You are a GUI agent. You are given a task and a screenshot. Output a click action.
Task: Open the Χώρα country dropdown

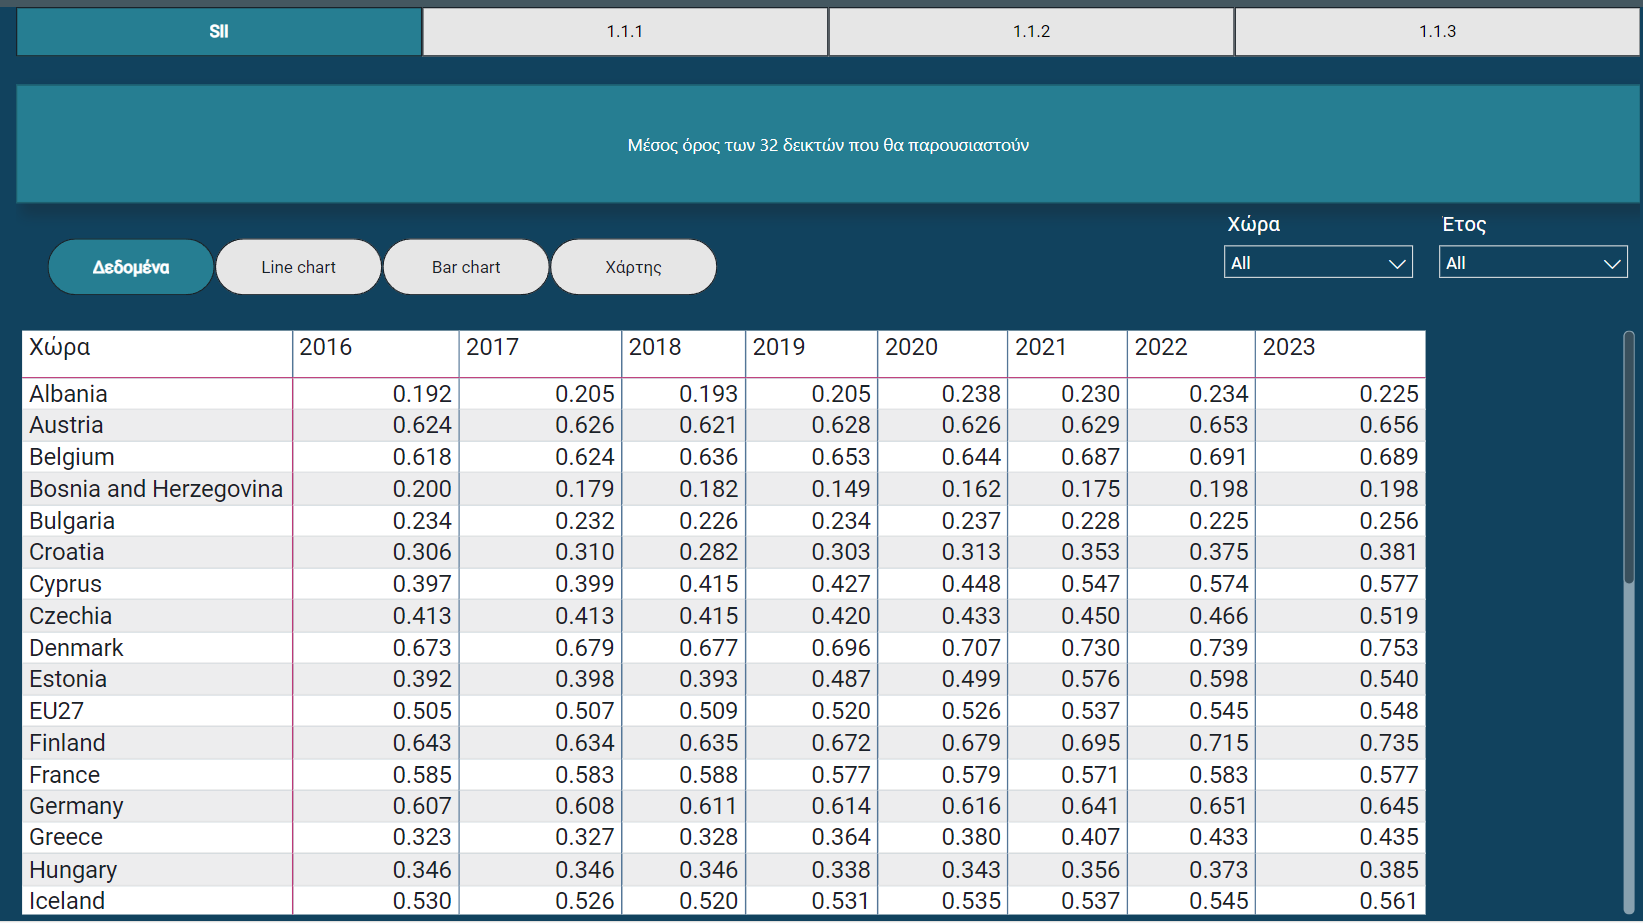click(x=1318, y=262)
